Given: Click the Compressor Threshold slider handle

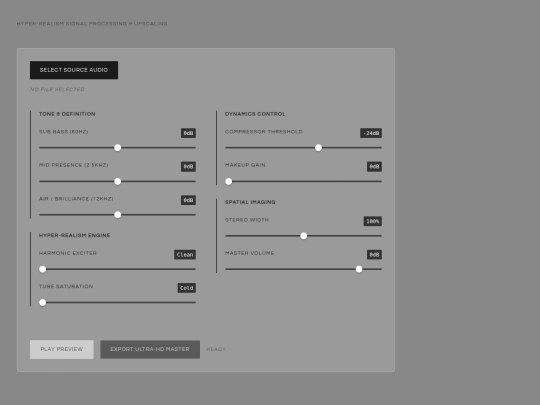Looking at the screenshot, I should [318, 148].
